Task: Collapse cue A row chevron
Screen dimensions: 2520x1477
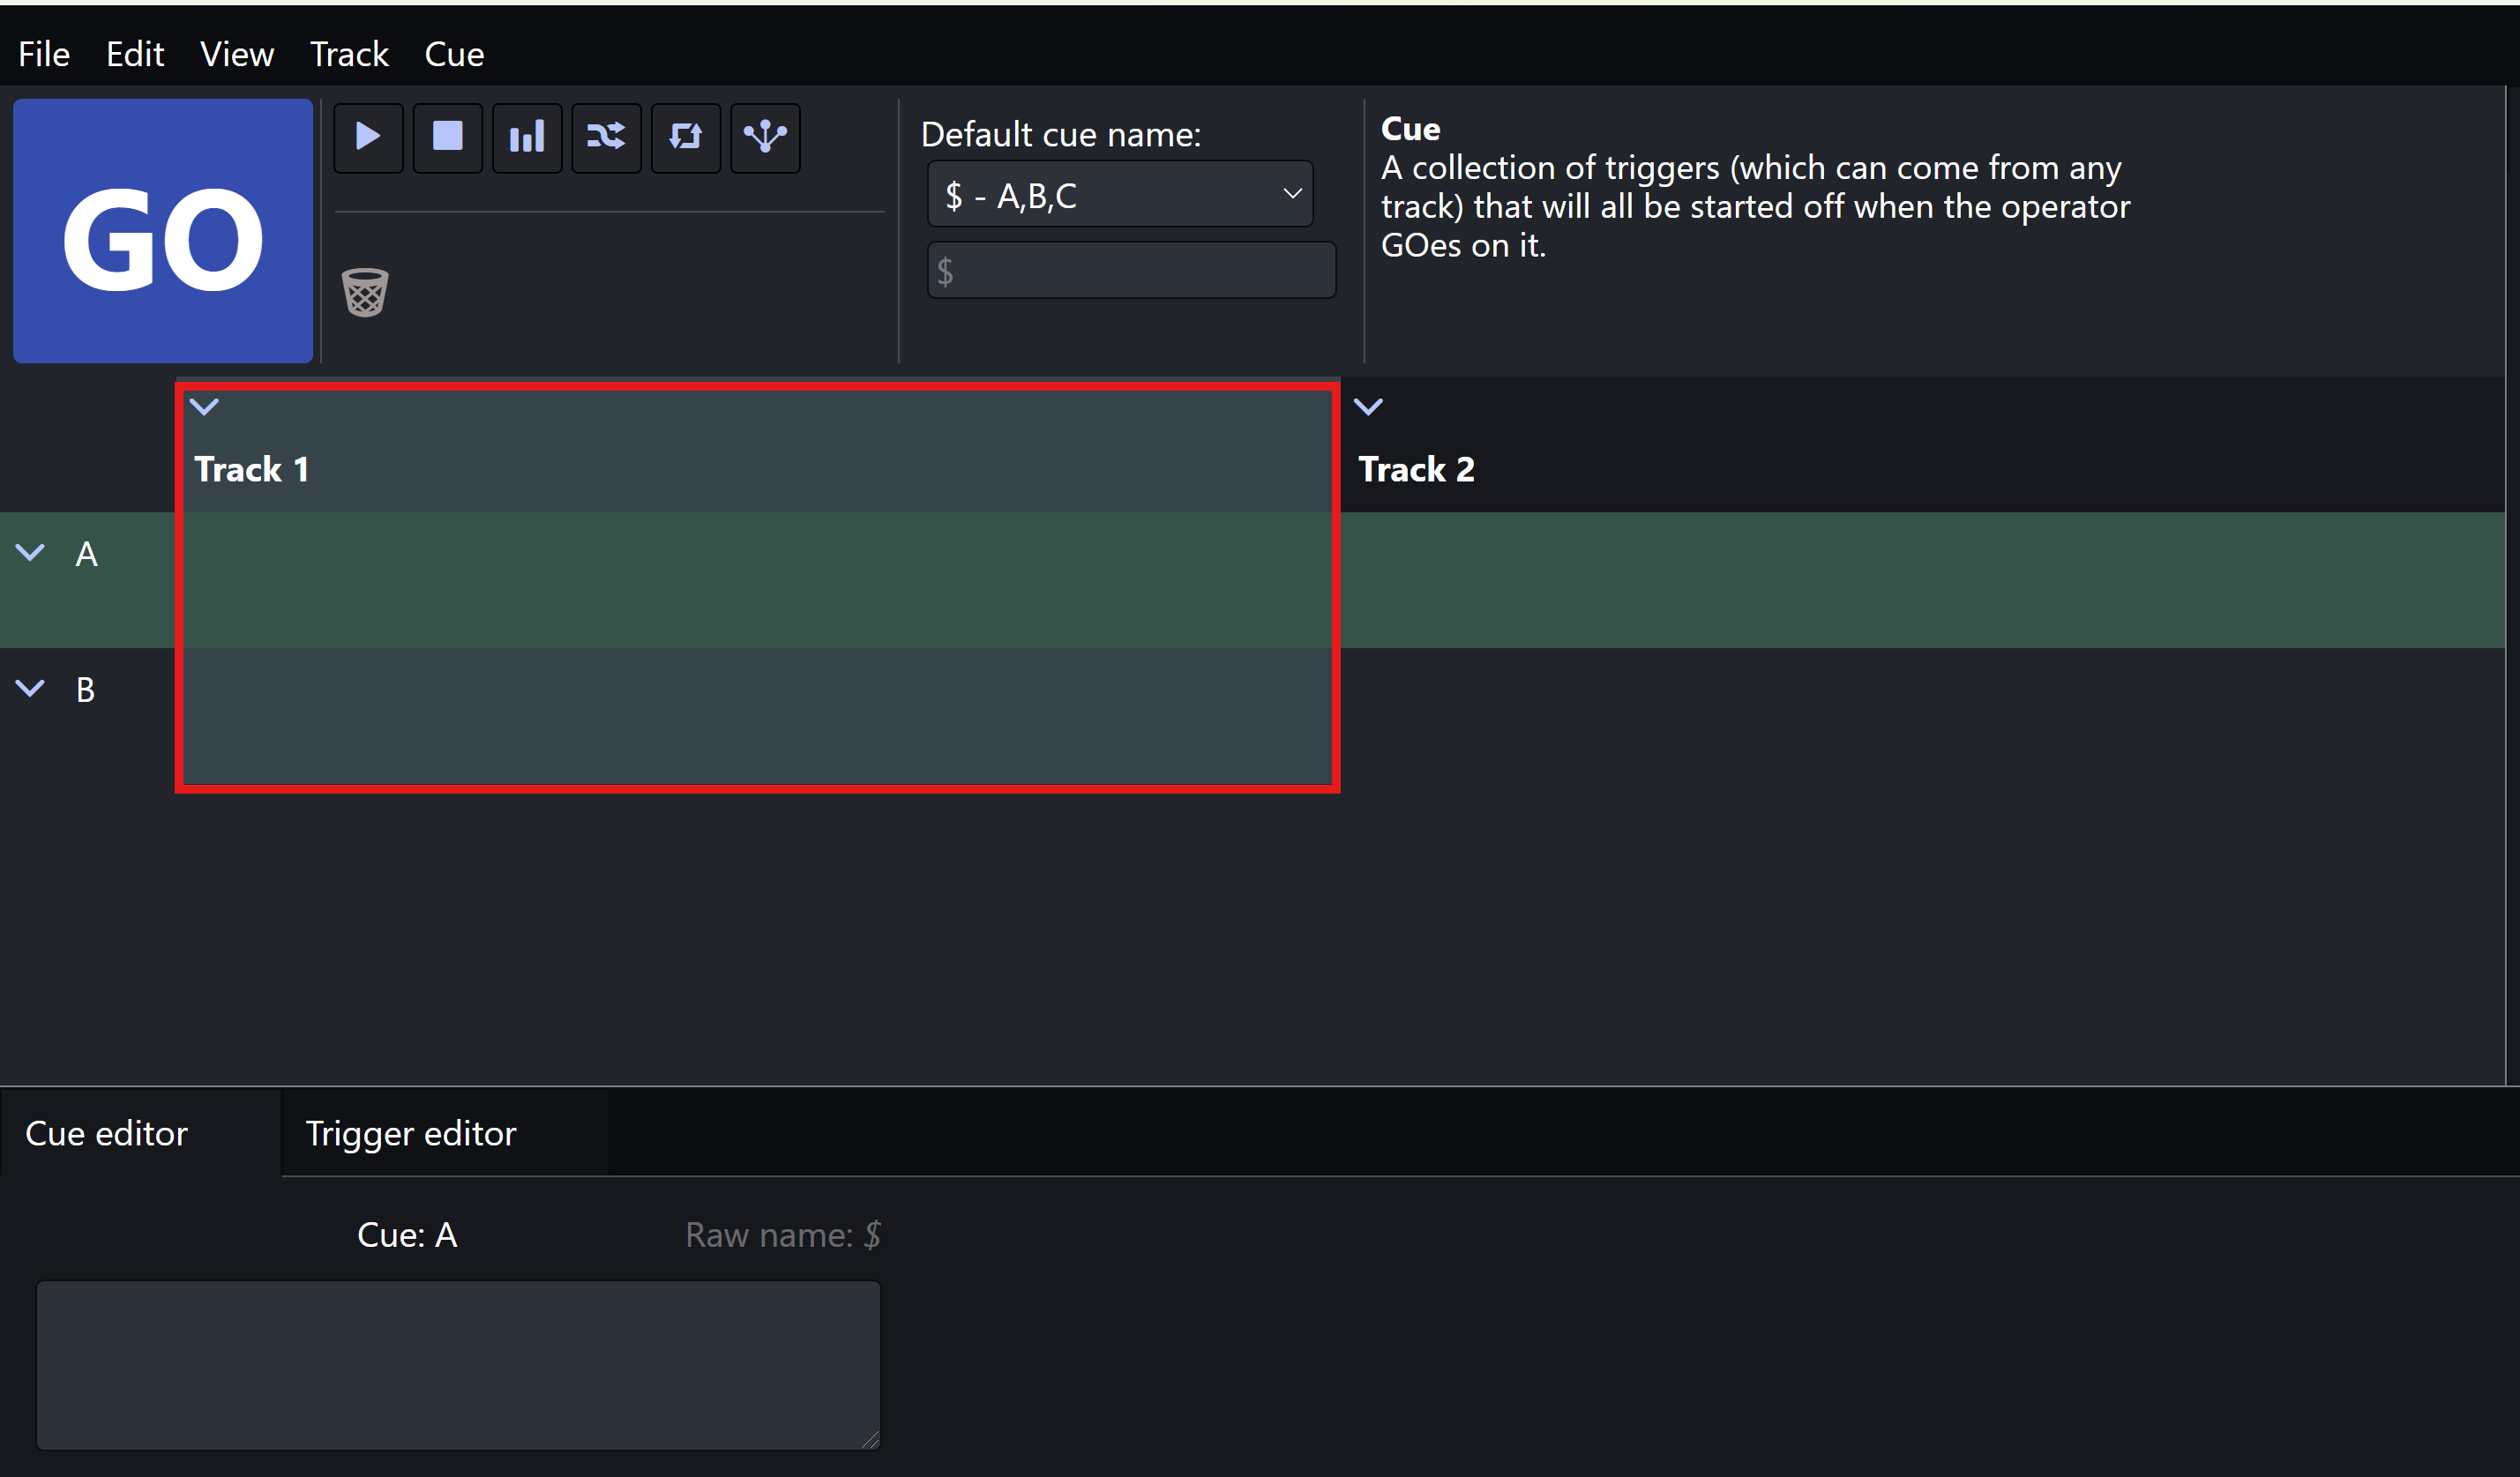Action: click(31, 552)
